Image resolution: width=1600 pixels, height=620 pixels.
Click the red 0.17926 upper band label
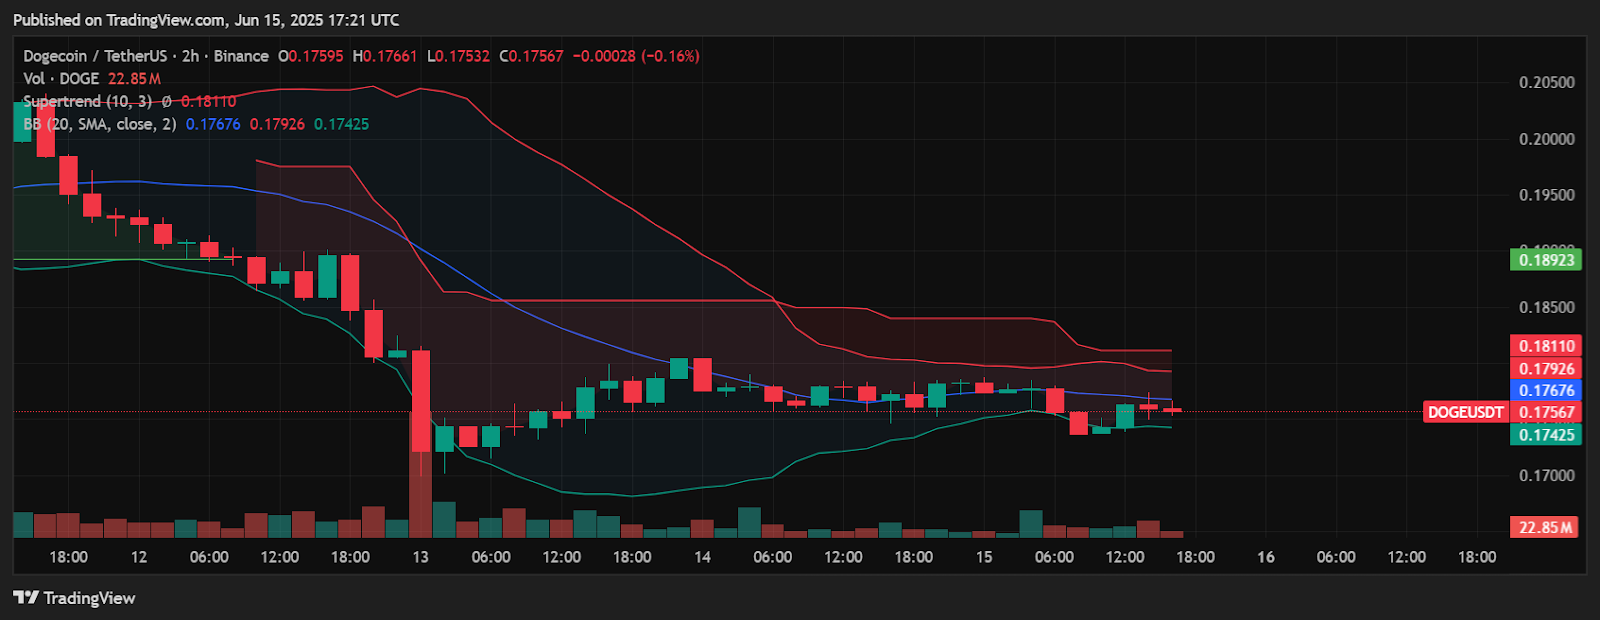(1545, 369)
